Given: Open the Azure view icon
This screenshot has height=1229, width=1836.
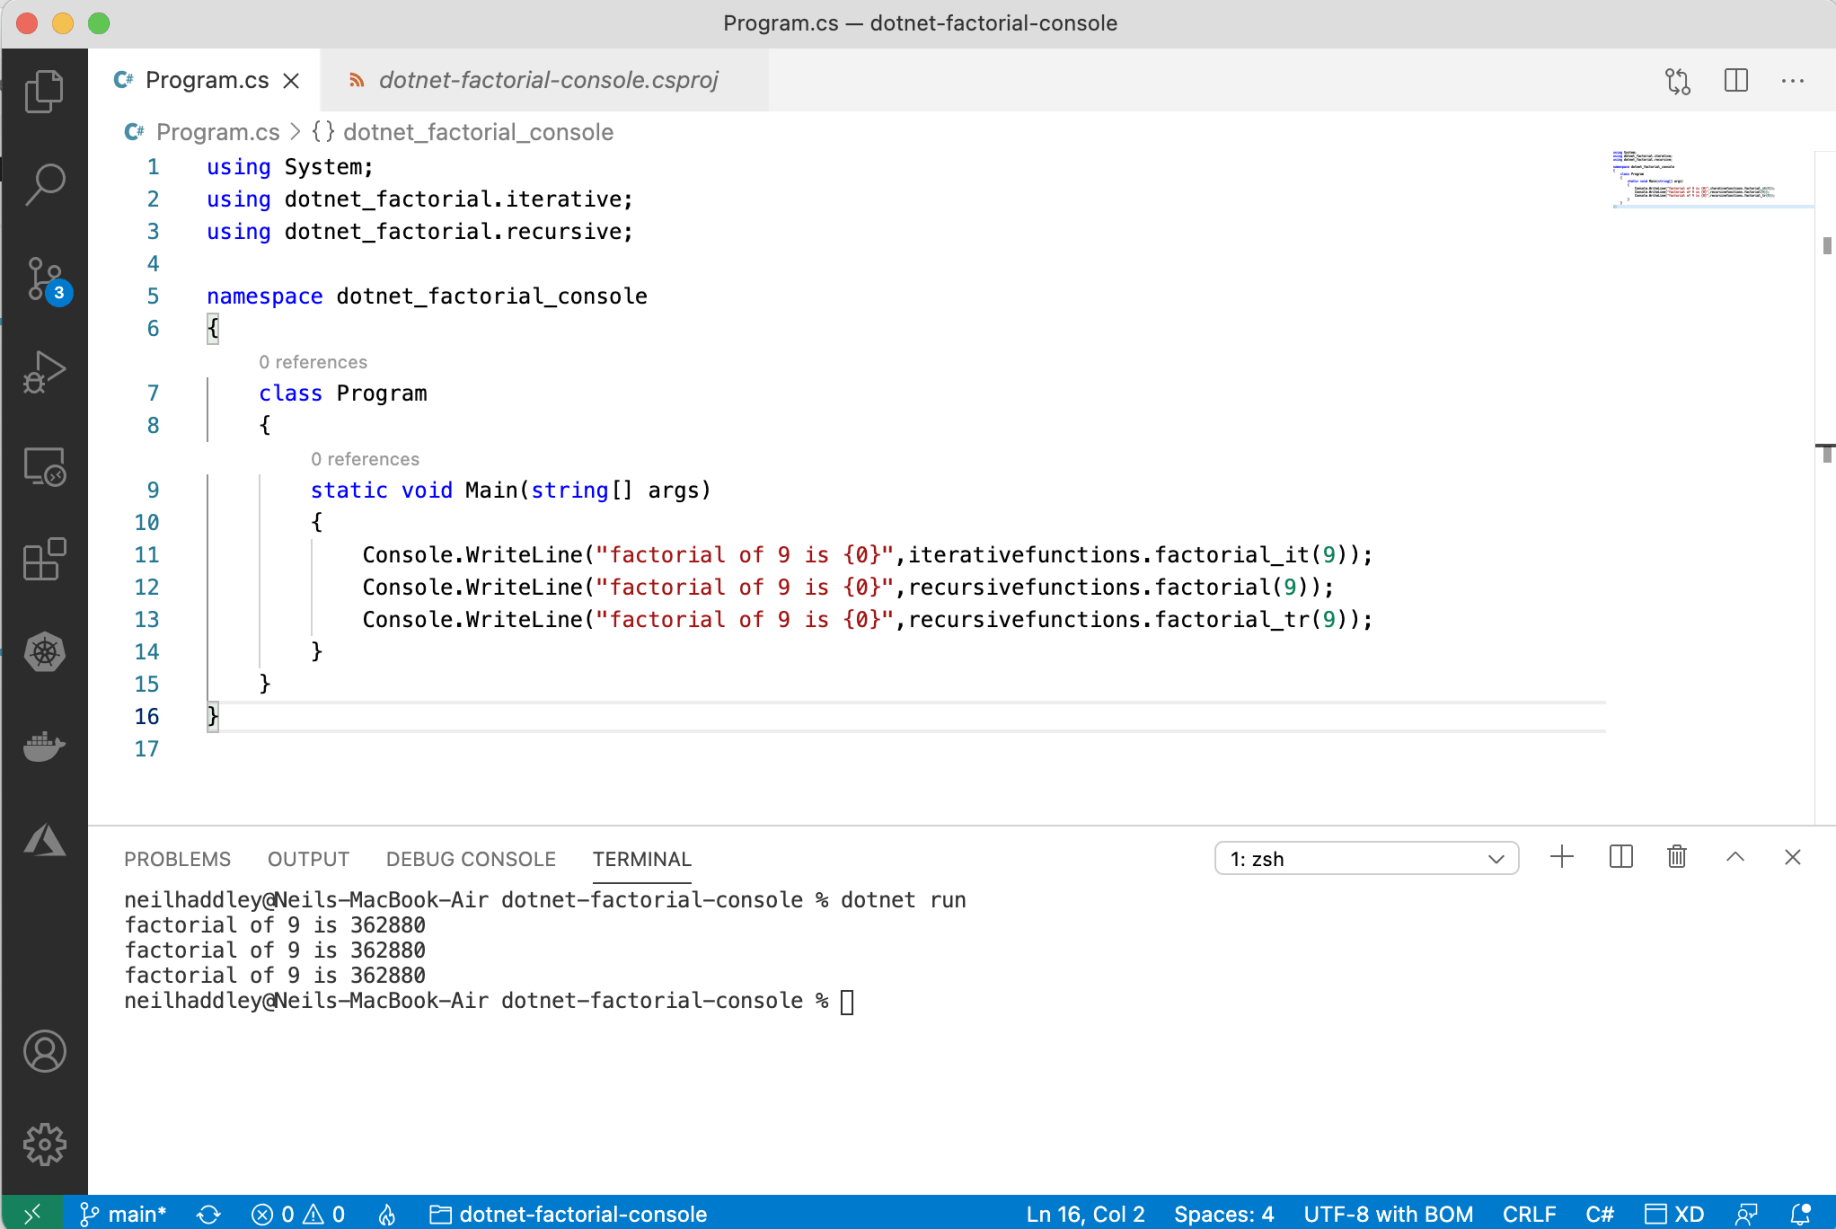Looking at the screenshot, I should [x=44, y=840].
